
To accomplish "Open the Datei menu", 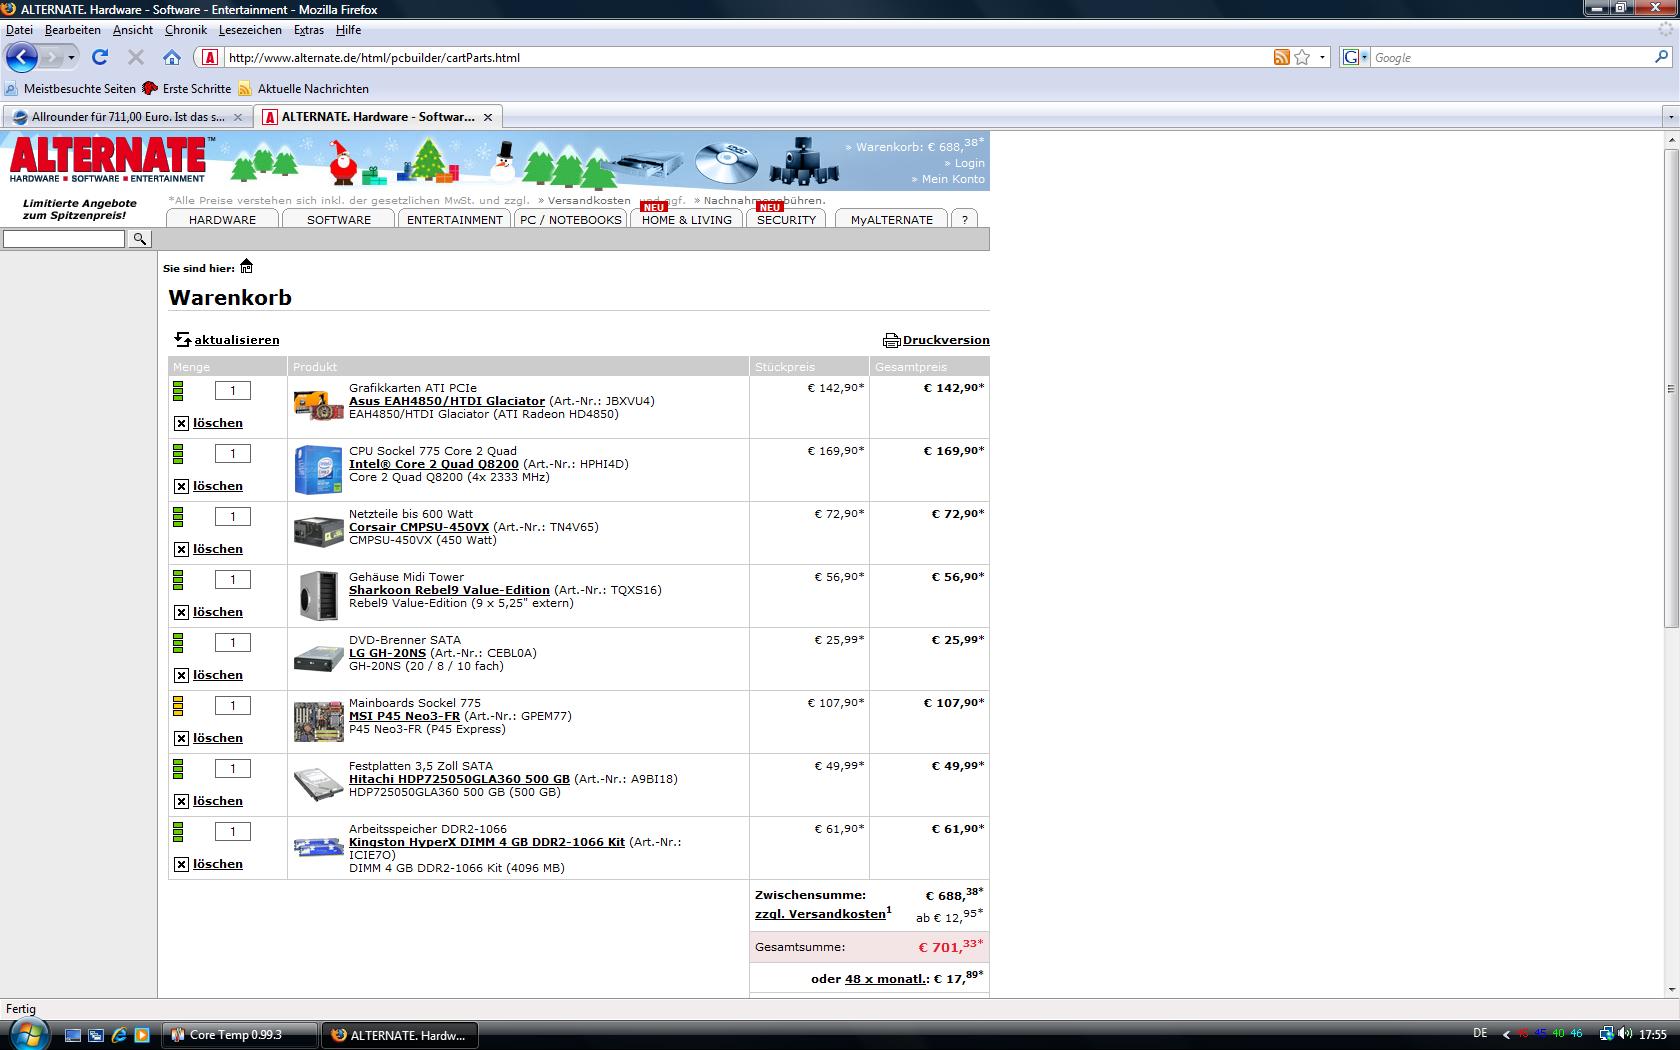I will 19,30.
